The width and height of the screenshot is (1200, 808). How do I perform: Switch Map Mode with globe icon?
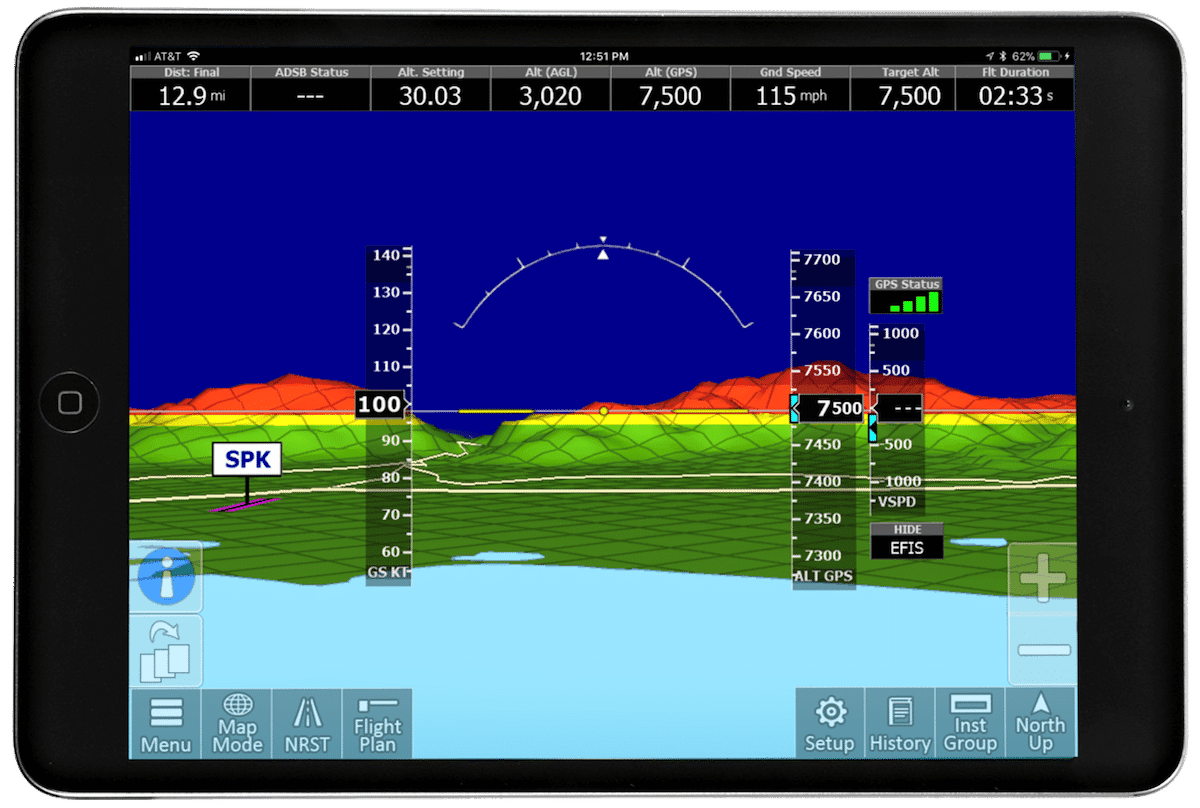coord(237,724)
